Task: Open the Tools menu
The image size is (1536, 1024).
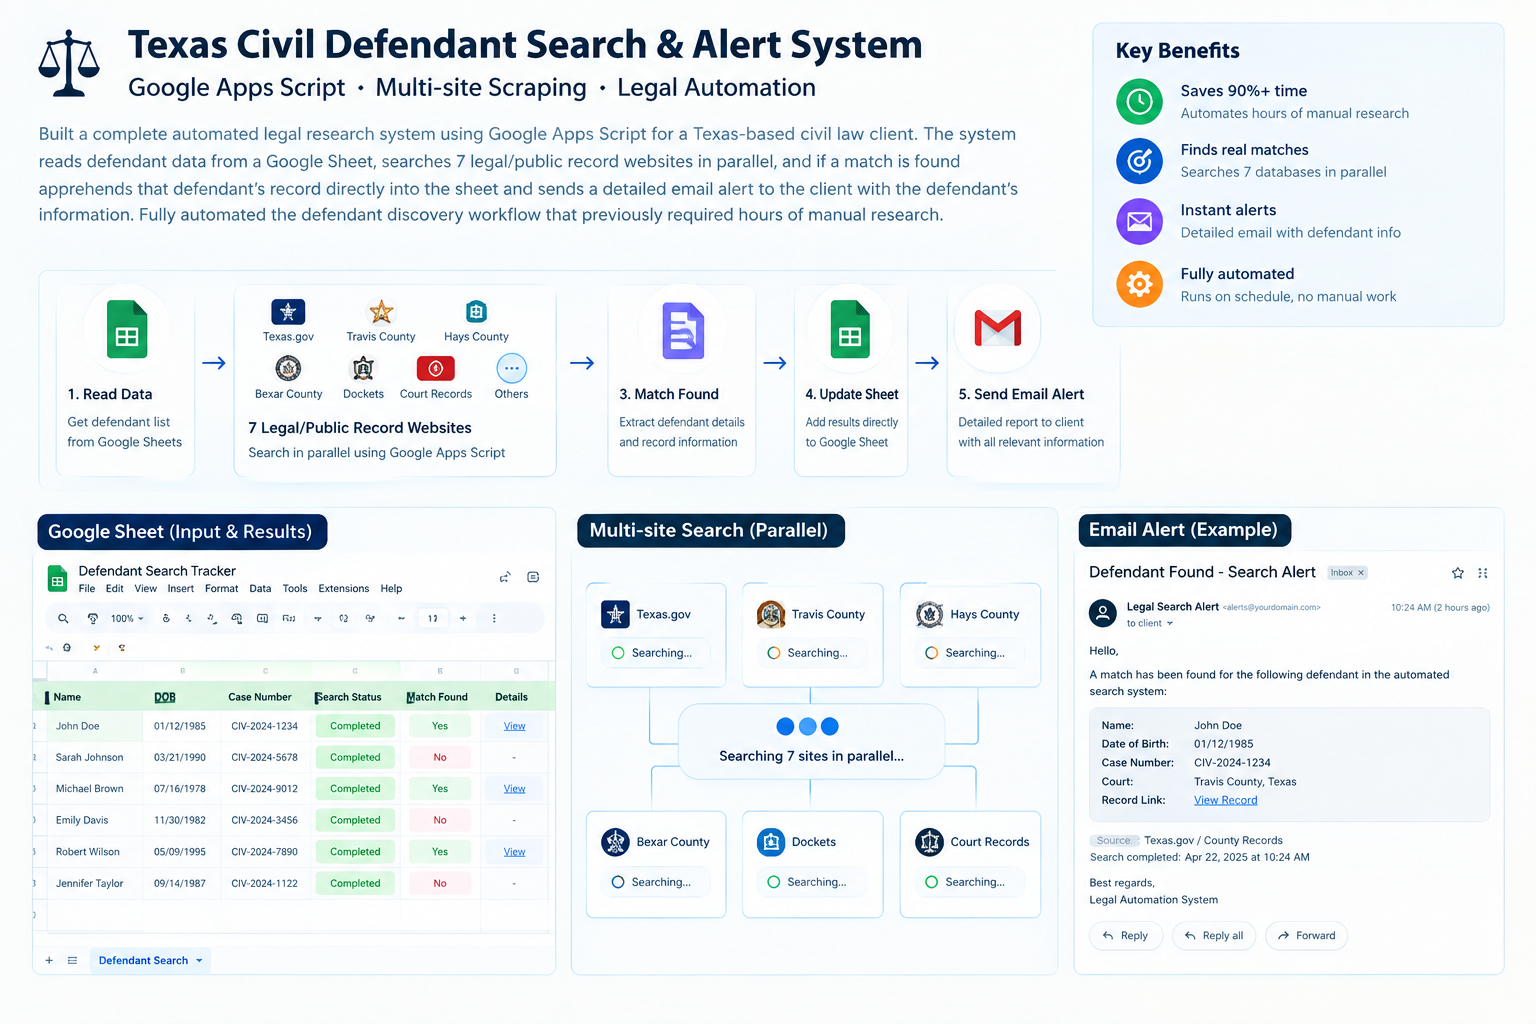Action: tap(295, 589)
